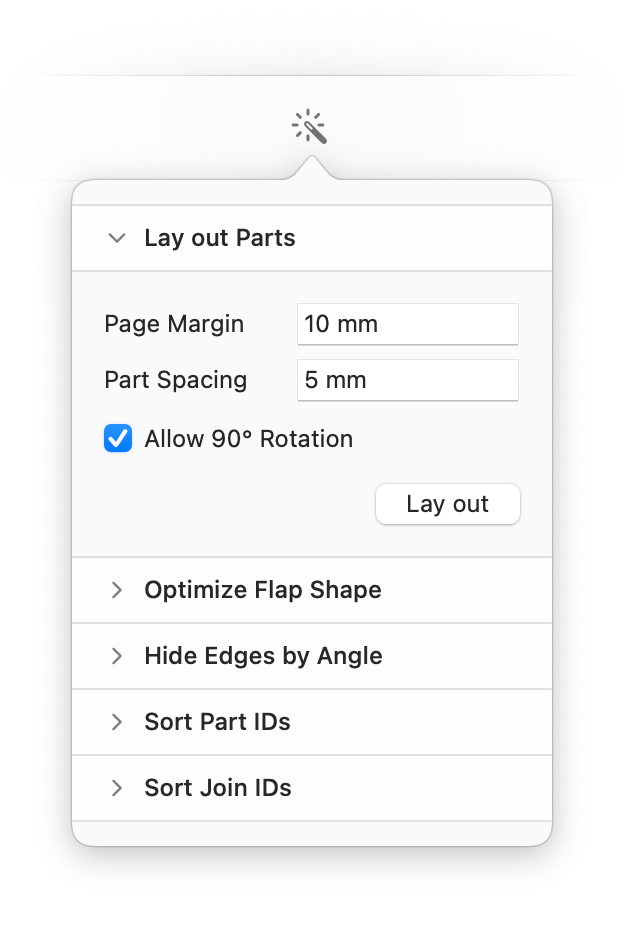Viewport: 624px width, 926px height.
Task: Click the Lay out Parts section title
Action: click(x=220, y=238)
